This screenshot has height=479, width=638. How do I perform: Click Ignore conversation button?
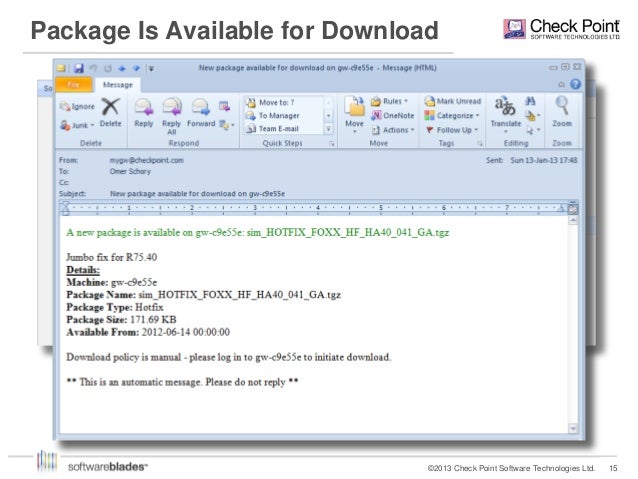(x=77, y=106)
